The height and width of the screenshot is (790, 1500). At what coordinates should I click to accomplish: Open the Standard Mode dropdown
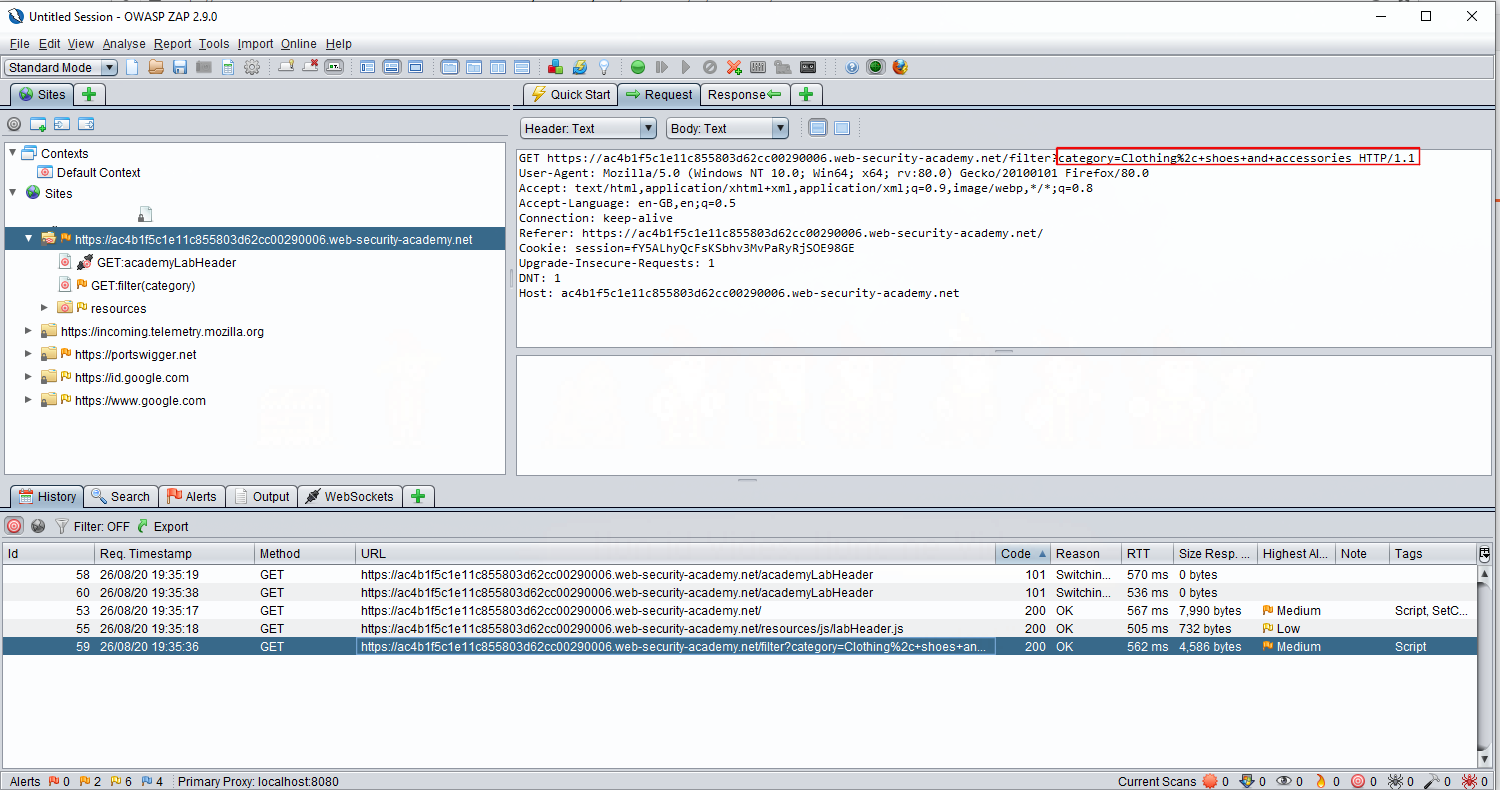(x=61, y=67)
